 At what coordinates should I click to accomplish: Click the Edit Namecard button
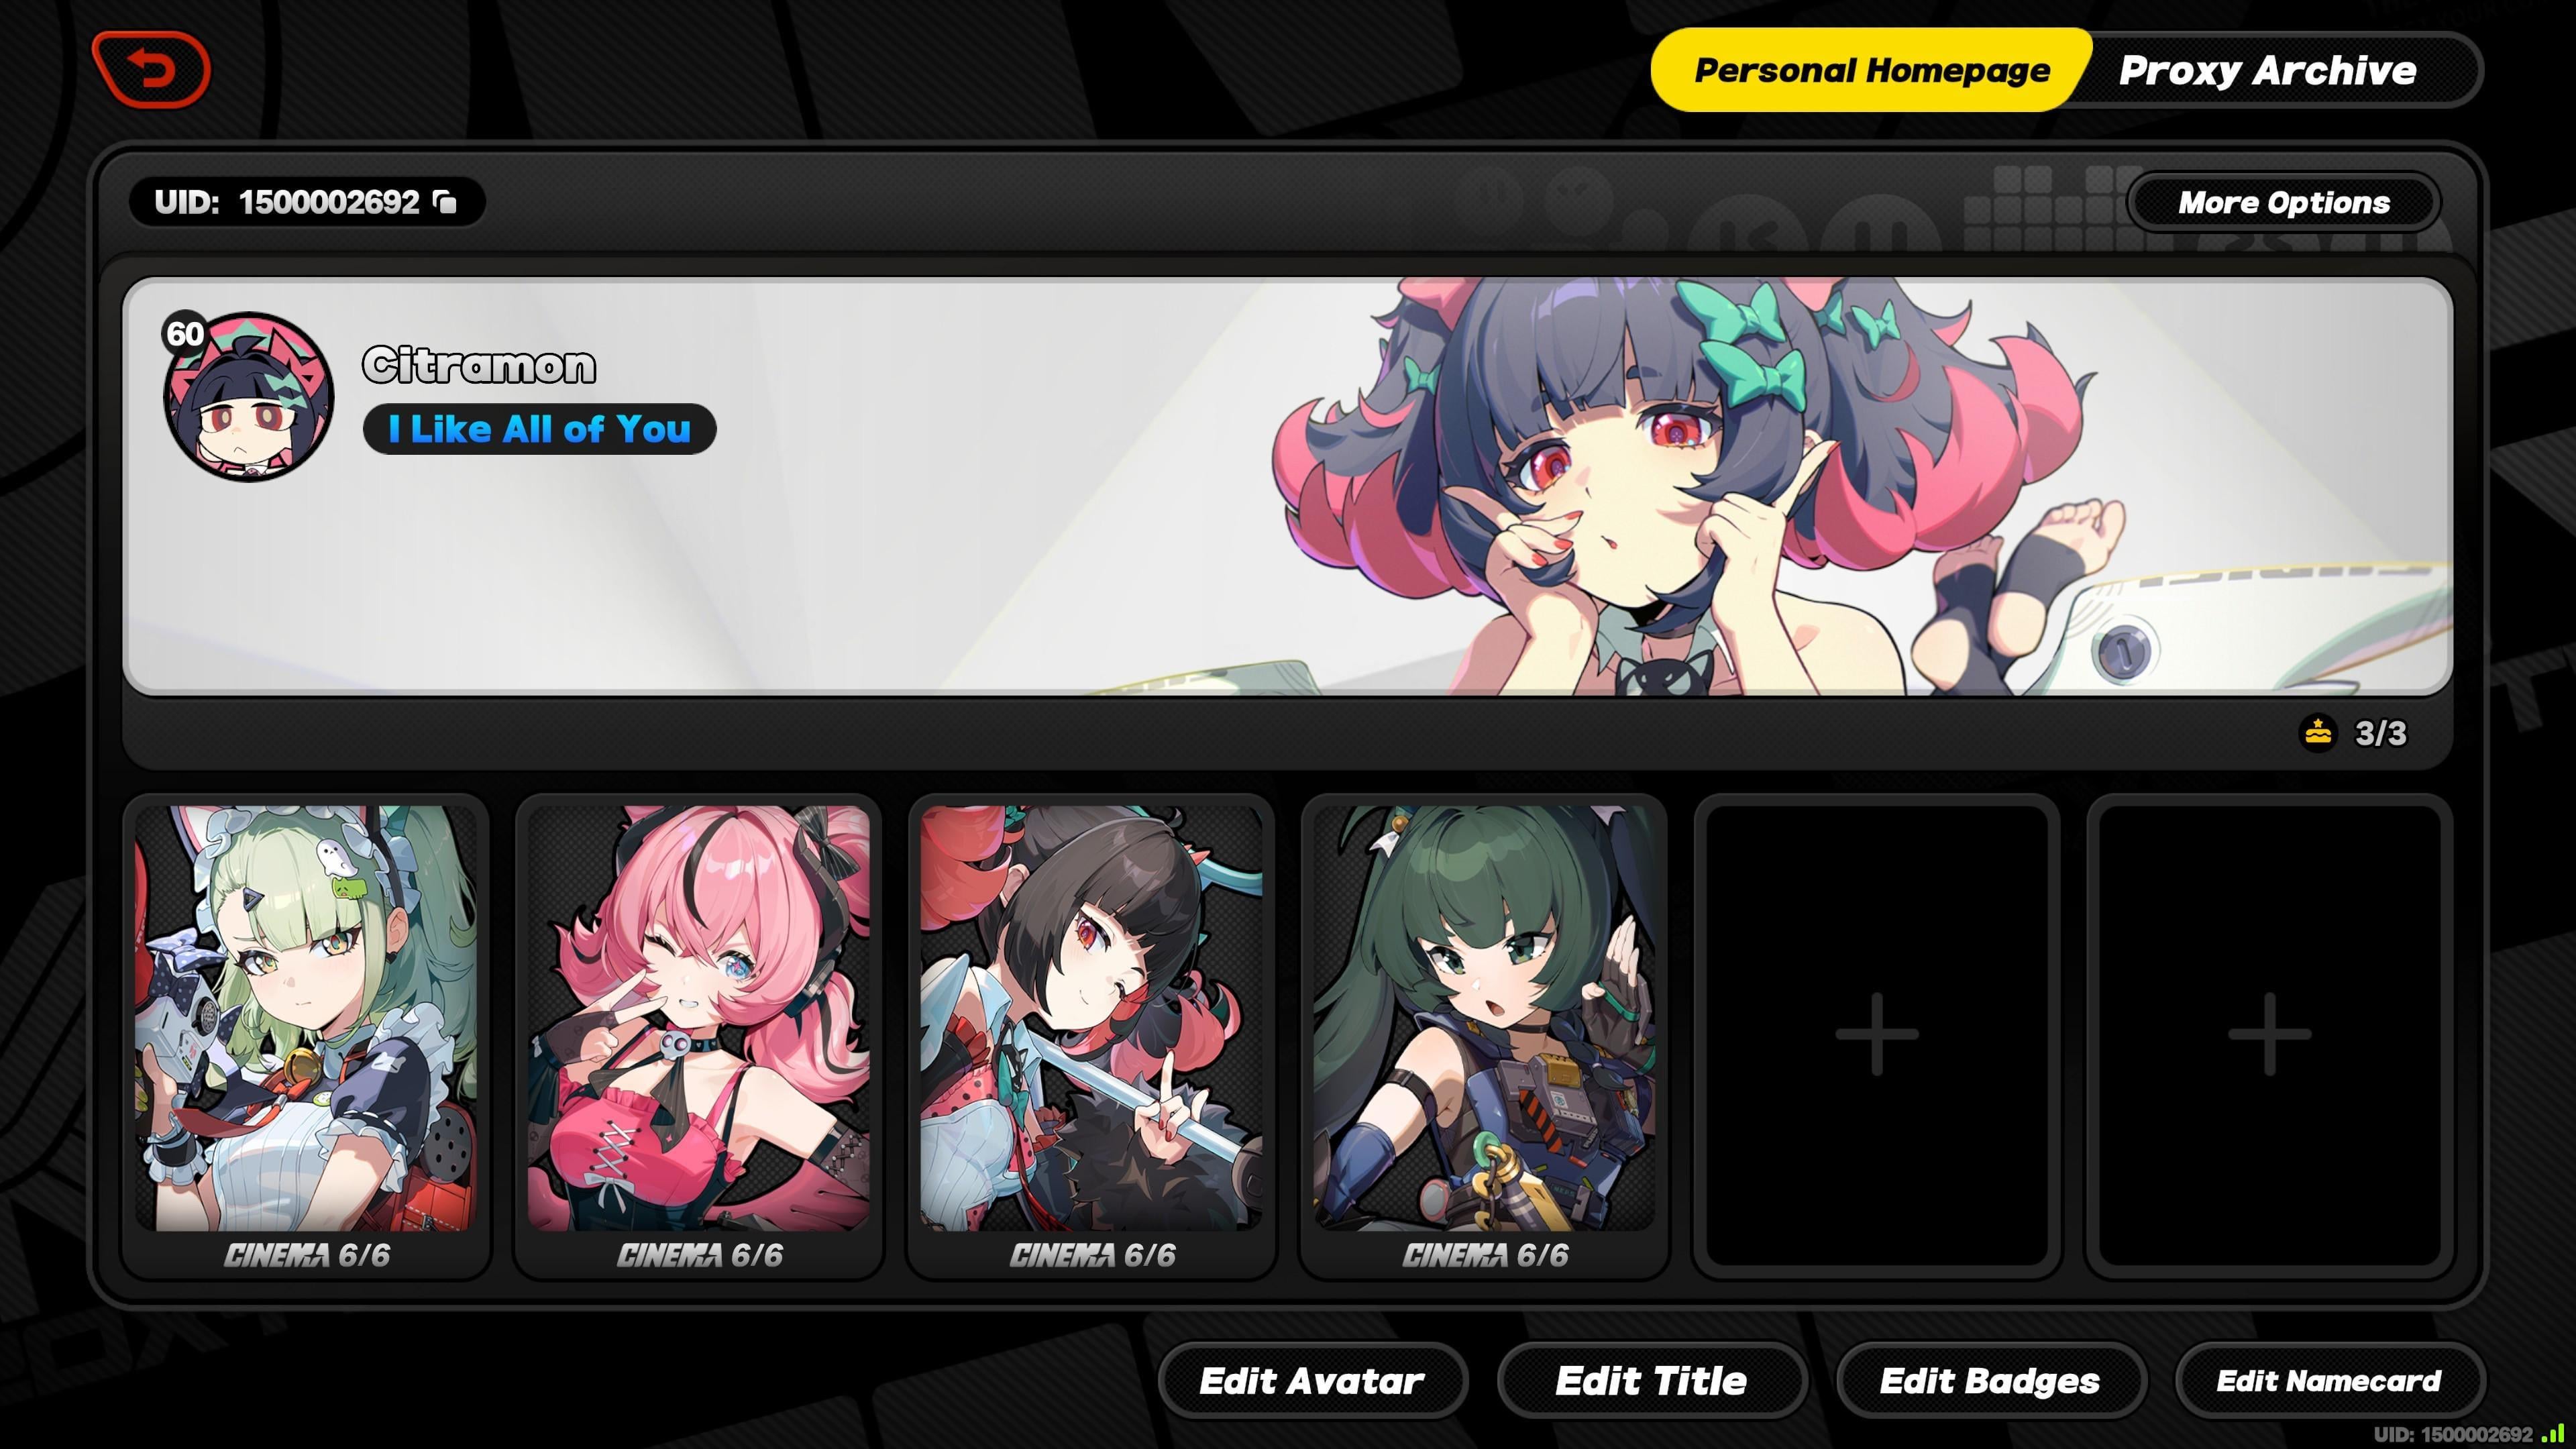[x=2329, y=1381]
